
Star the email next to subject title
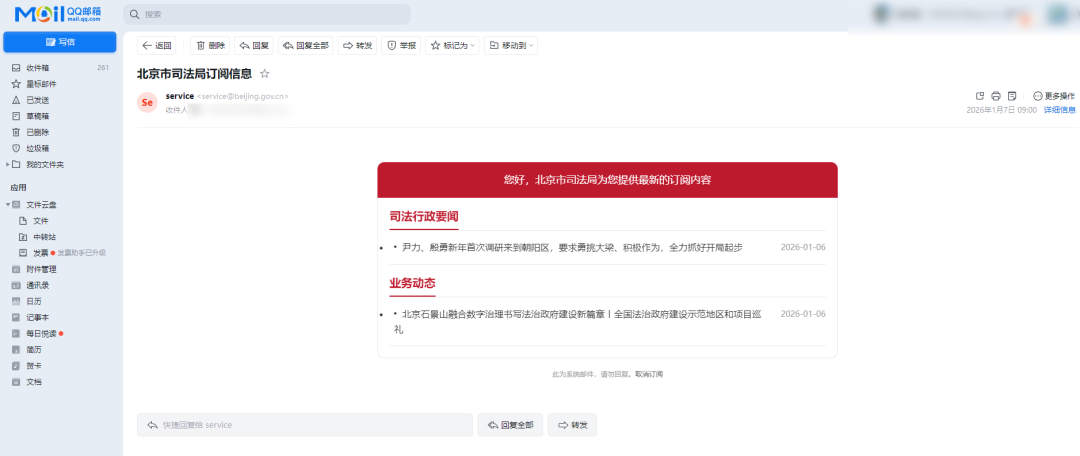tap(265, 74)
